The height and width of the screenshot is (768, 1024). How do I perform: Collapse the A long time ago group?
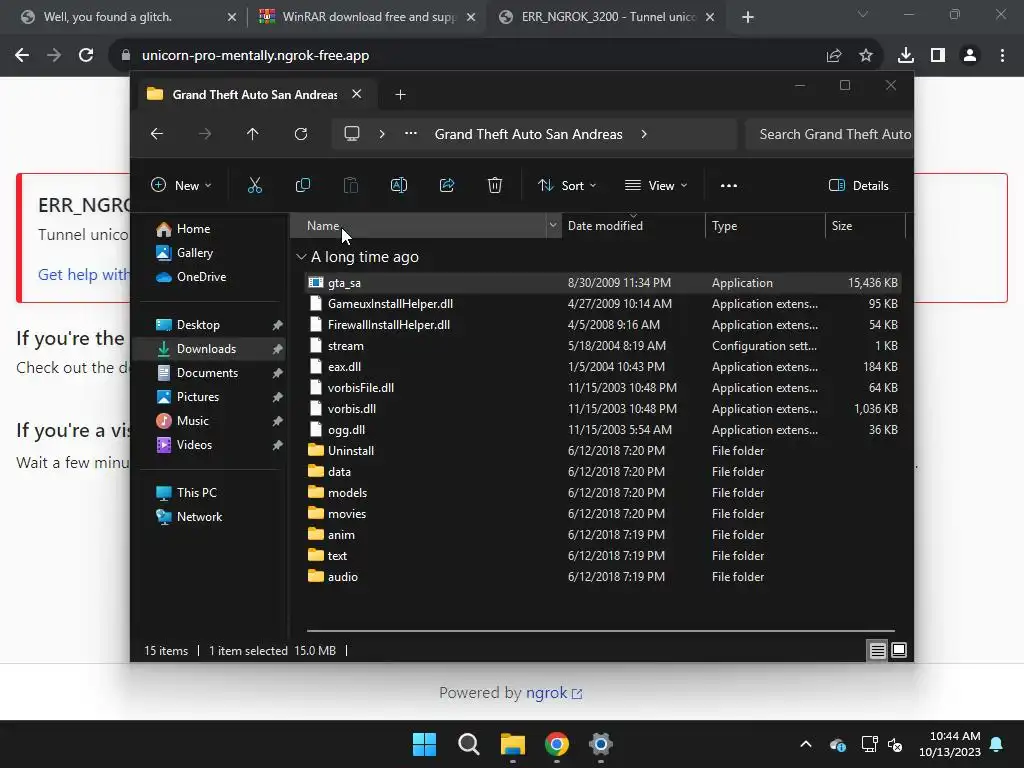pos(301,257)
